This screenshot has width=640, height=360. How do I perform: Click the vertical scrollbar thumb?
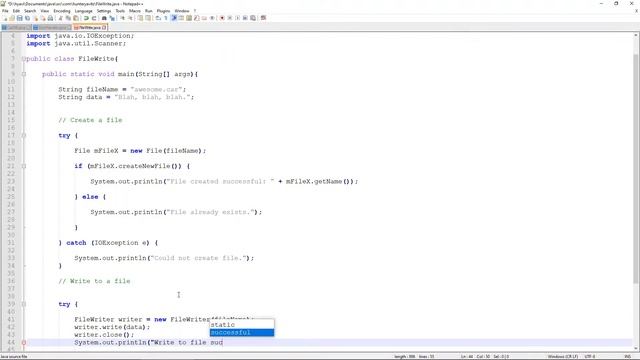coord(636,168)
